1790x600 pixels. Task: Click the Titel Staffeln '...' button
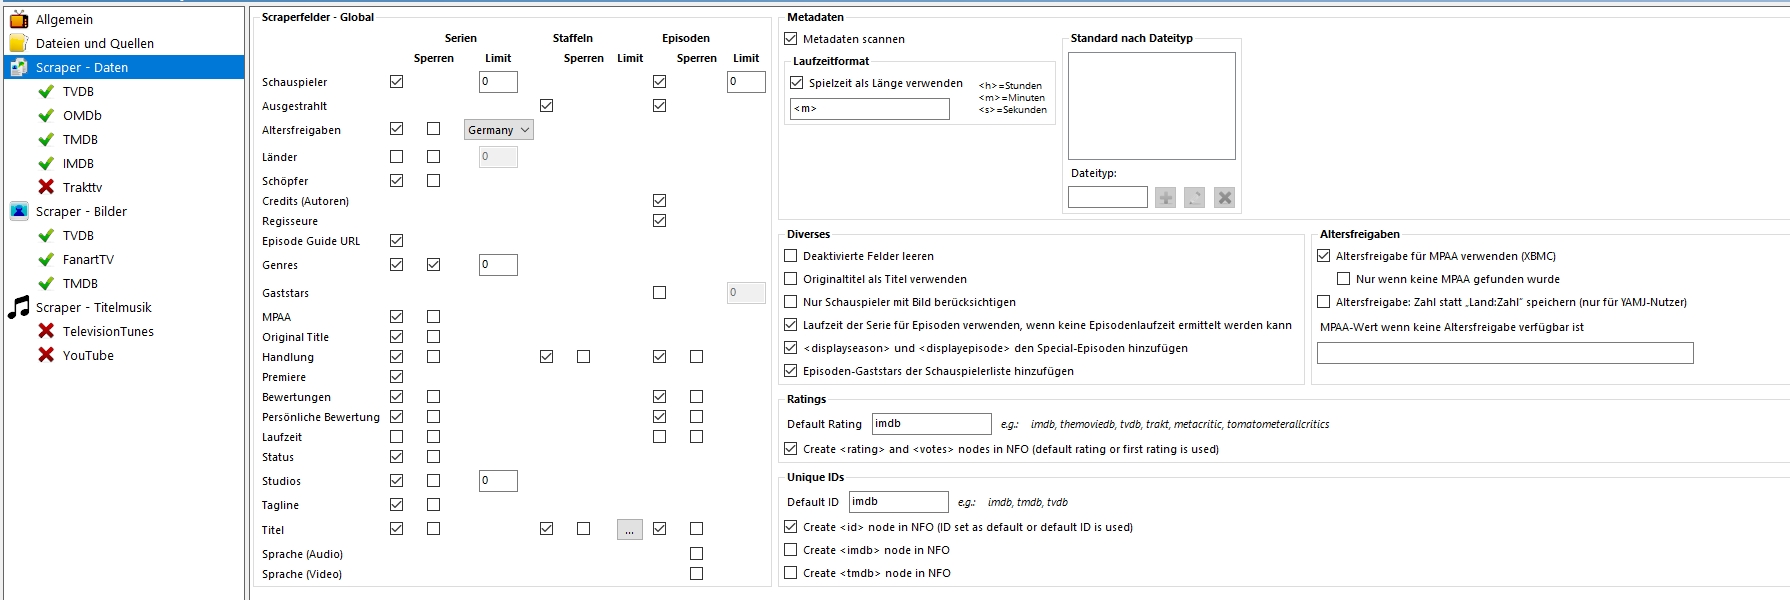click(x=630, y=529)
